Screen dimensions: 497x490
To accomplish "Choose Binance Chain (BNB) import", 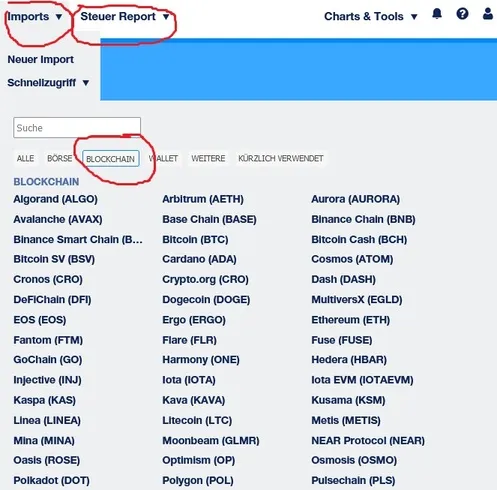I will pyautogui.click(x=363, y=219).
